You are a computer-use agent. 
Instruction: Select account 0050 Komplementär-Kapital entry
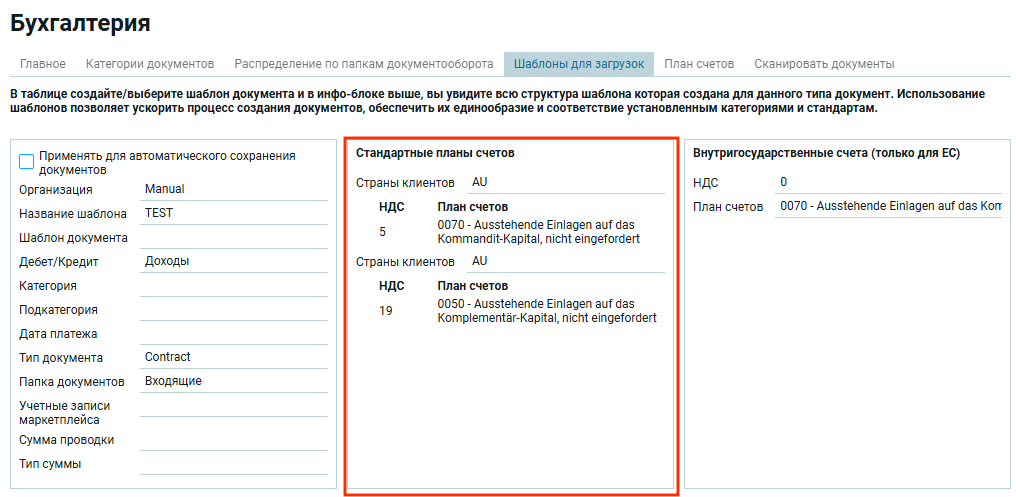coord(547,311)
